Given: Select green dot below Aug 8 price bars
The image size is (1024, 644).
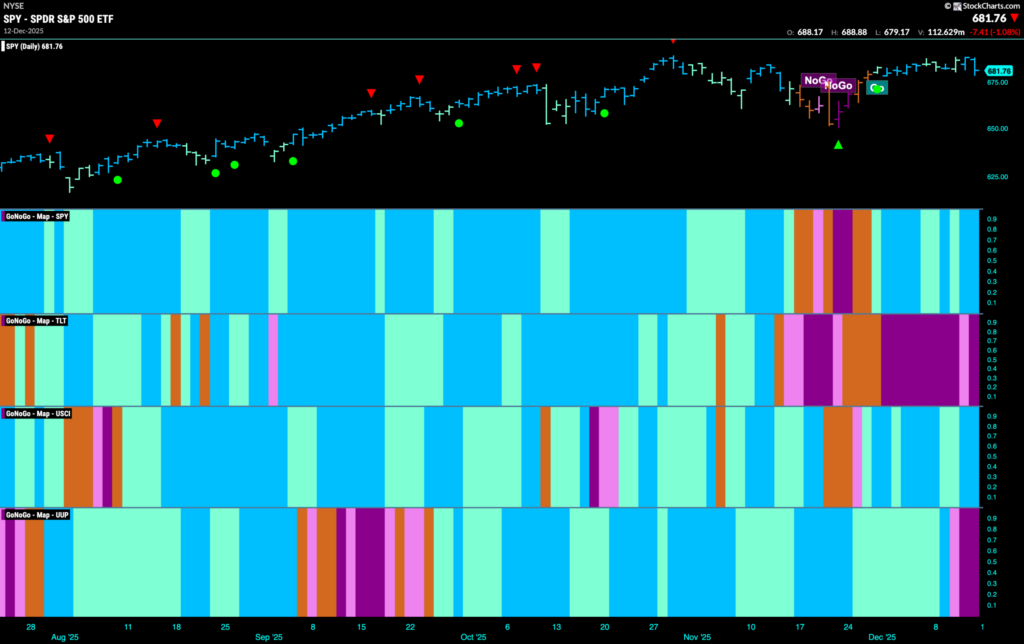Looking at the screenshot, I should pos(118,180).
